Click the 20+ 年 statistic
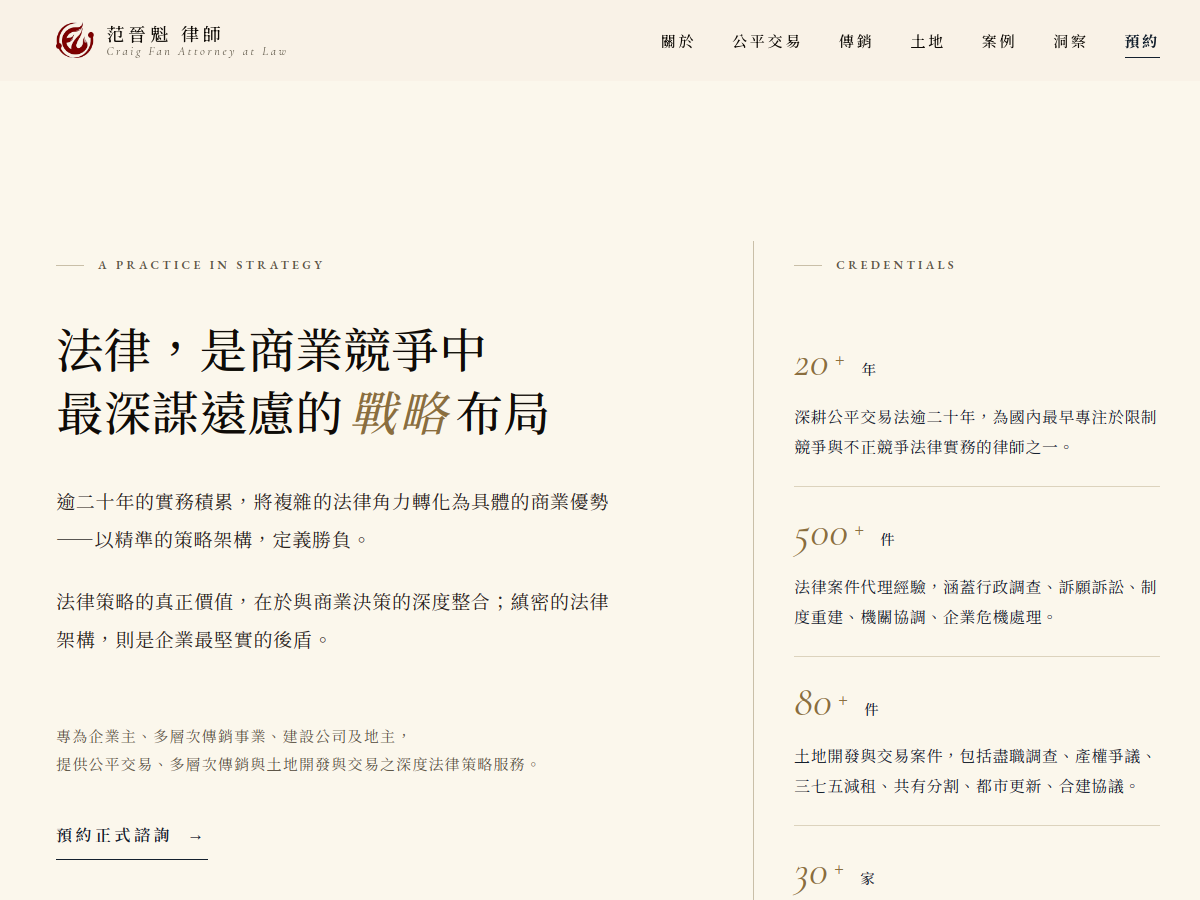The height and width of the screenshot is (900, 1200). click(x=835, y=367)
